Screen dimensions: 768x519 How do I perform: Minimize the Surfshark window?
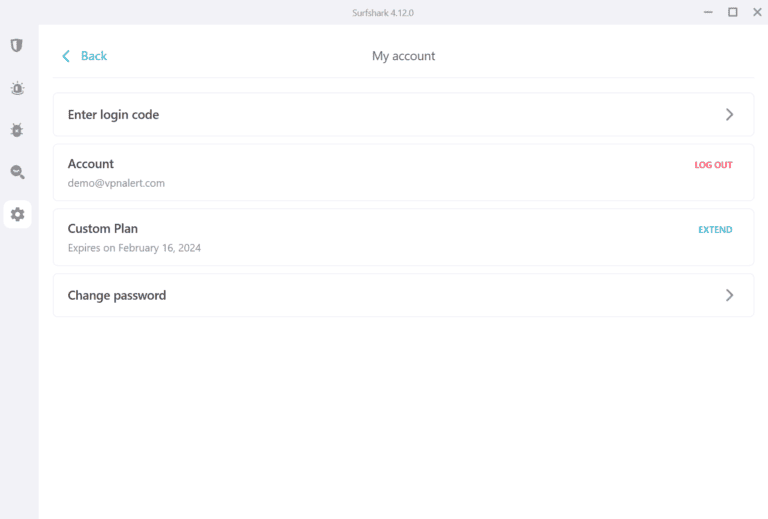click(x=709, y=12)
